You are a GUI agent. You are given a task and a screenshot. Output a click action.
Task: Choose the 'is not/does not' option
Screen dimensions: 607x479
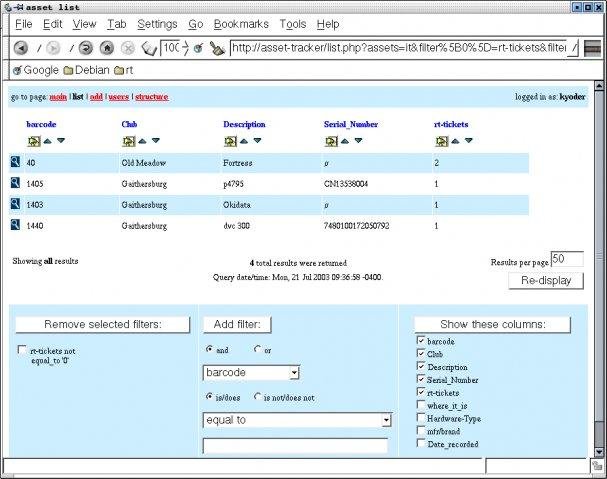[259, 397]
